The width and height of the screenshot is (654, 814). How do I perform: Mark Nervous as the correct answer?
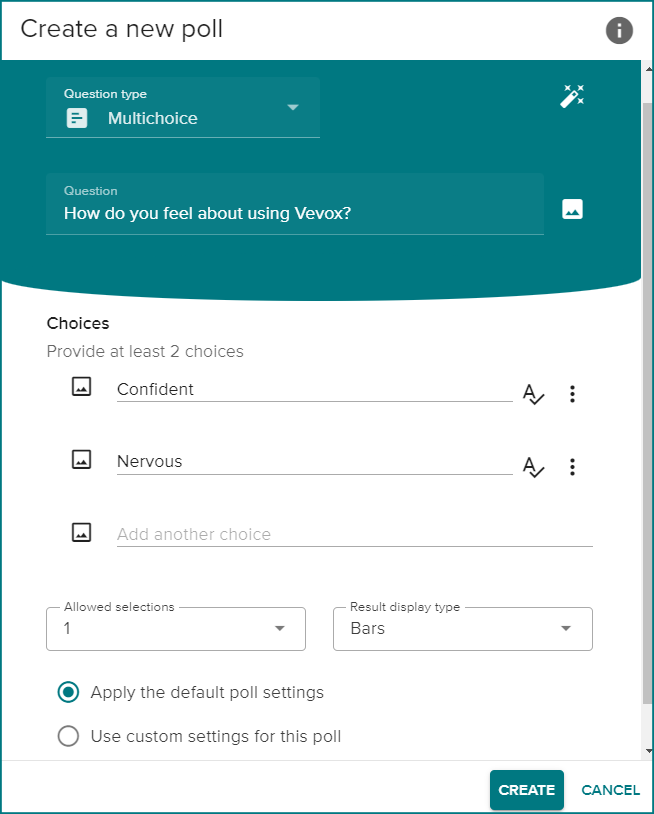533,467
